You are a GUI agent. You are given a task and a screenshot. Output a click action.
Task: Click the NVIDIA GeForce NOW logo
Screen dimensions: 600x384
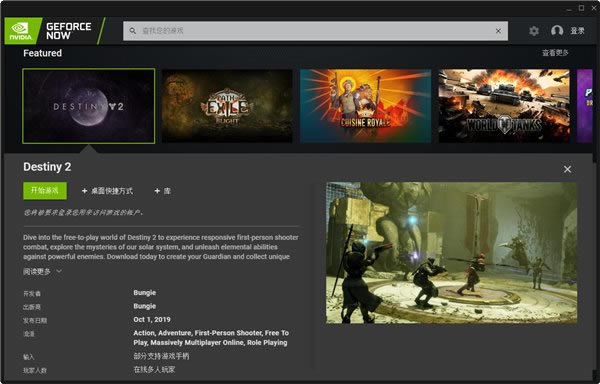click(x=54, y=31)
